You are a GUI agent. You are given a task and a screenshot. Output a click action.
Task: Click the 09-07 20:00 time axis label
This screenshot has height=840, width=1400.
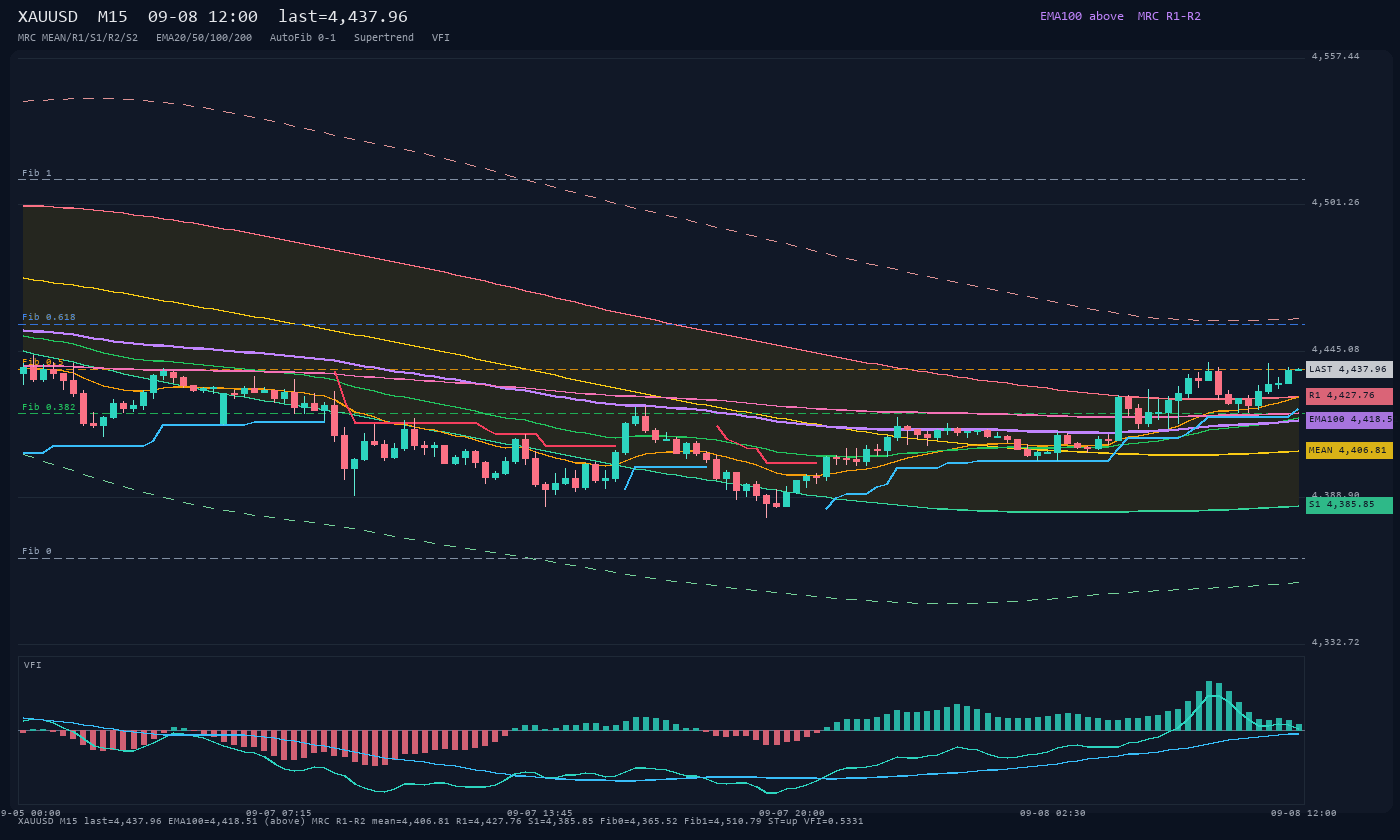click(x=792, y=813)
